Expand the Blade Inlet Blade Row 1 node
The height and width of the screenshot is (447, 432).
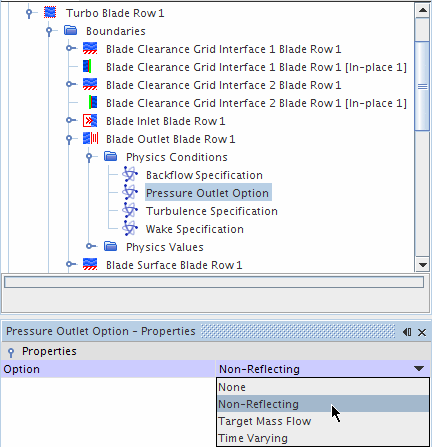pyautogui.click(x=69, y=121)
